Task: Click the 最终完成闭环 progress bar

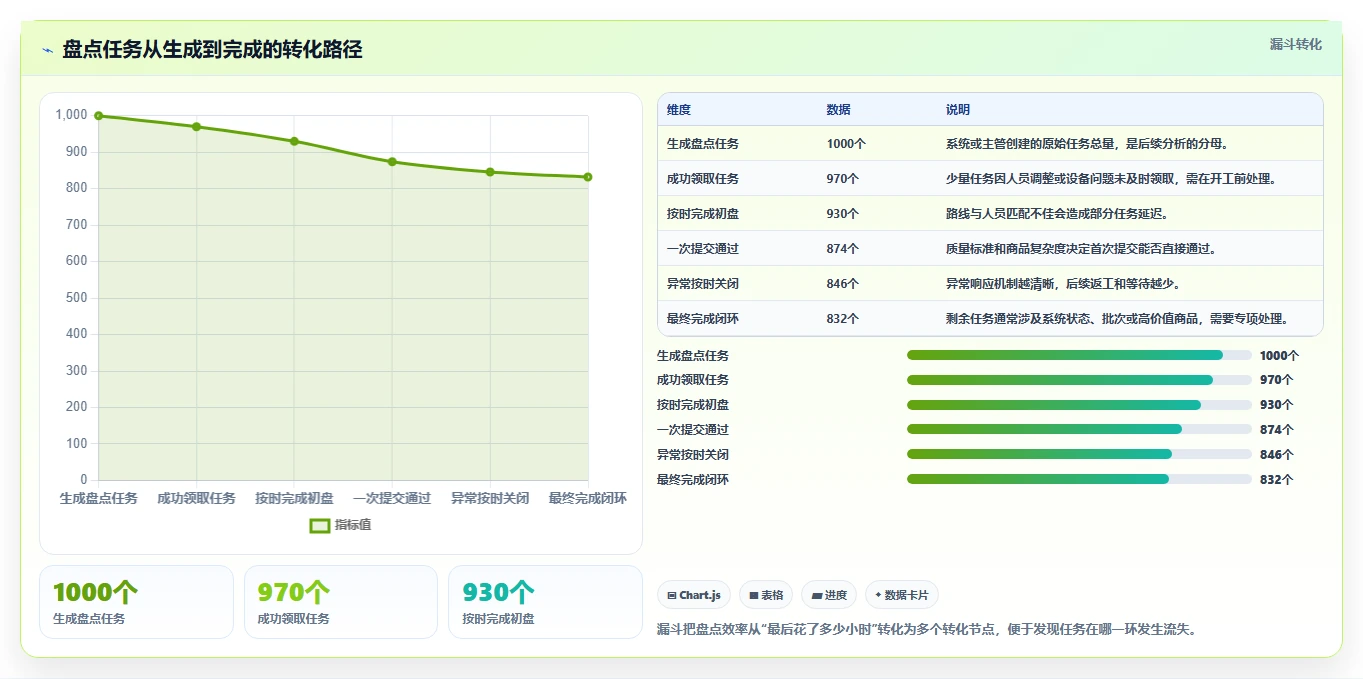Action: pyautogui.click(x=1079, y=479)
